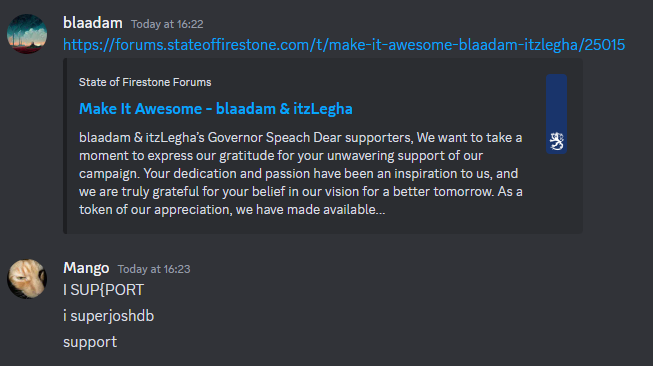Open the forums.stateoffirestone.com URL link
Screen dimensions: 653x366
[x=344, y=45]
